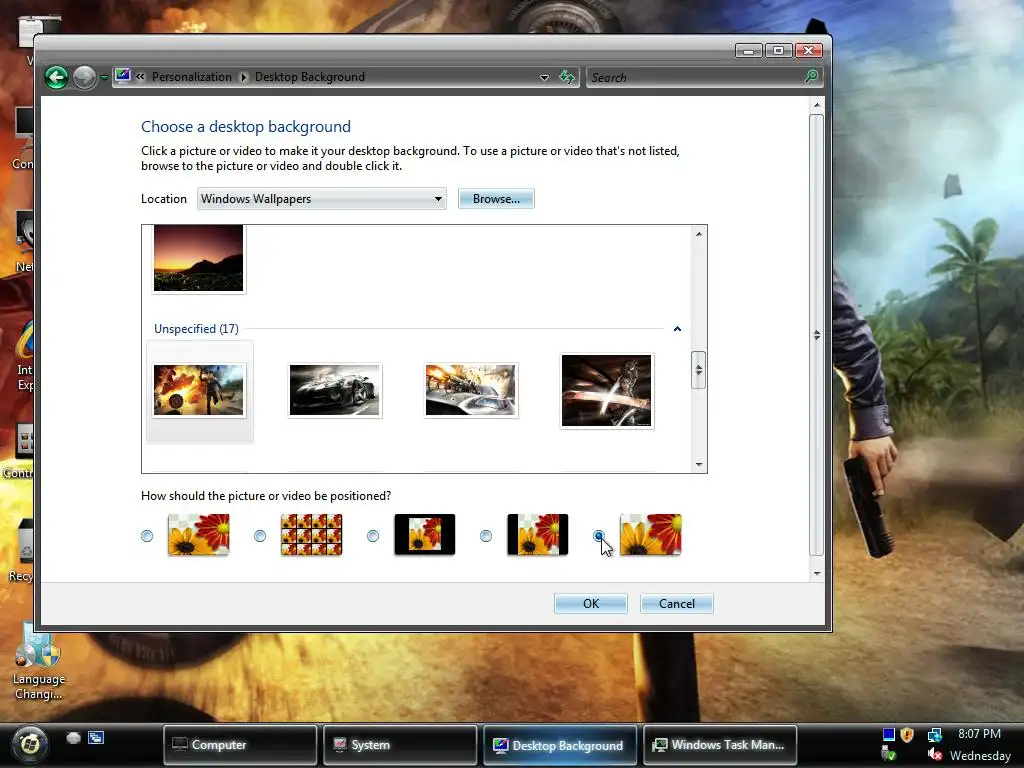1024x768 pixels.
Task: Select the dark warrior wallpaper thumbnail
Action: click(x=607, y=391)
